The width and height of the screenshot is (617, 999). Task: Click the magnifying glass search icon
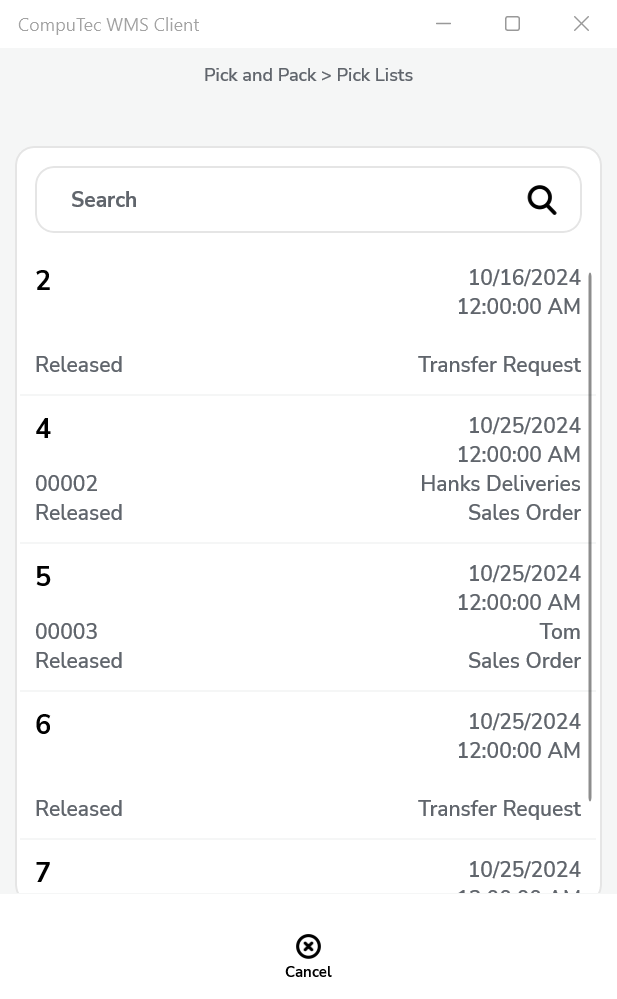pos(541,200)
